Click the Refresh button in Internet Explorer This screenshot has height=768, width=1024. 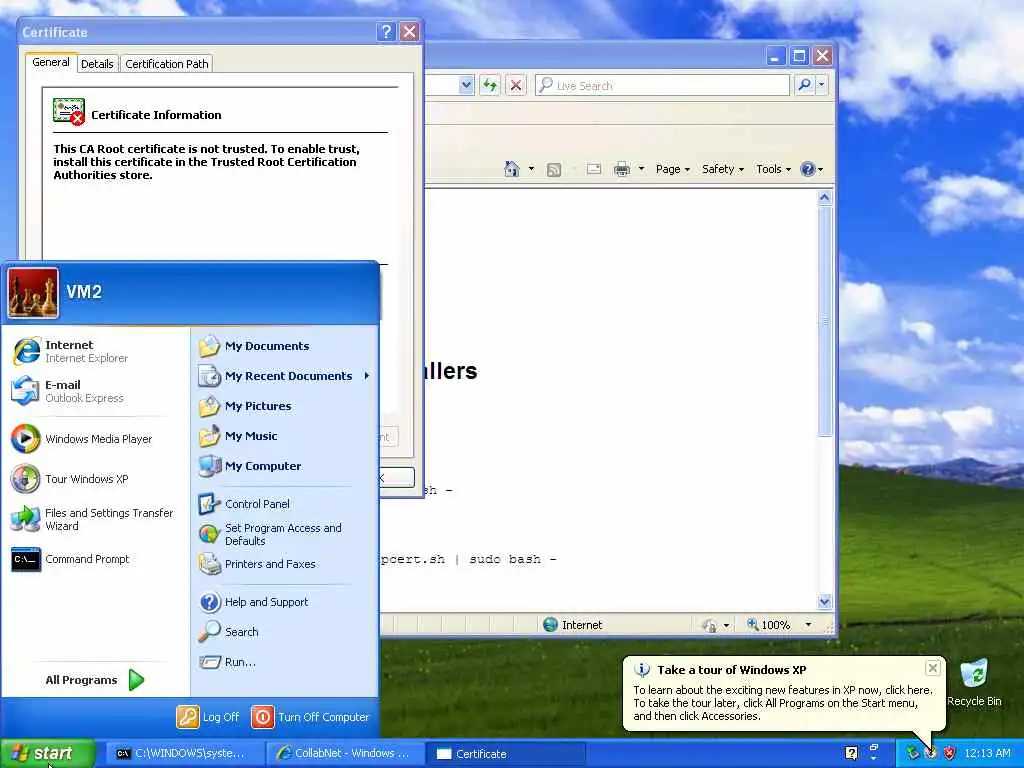pos(490,85)
